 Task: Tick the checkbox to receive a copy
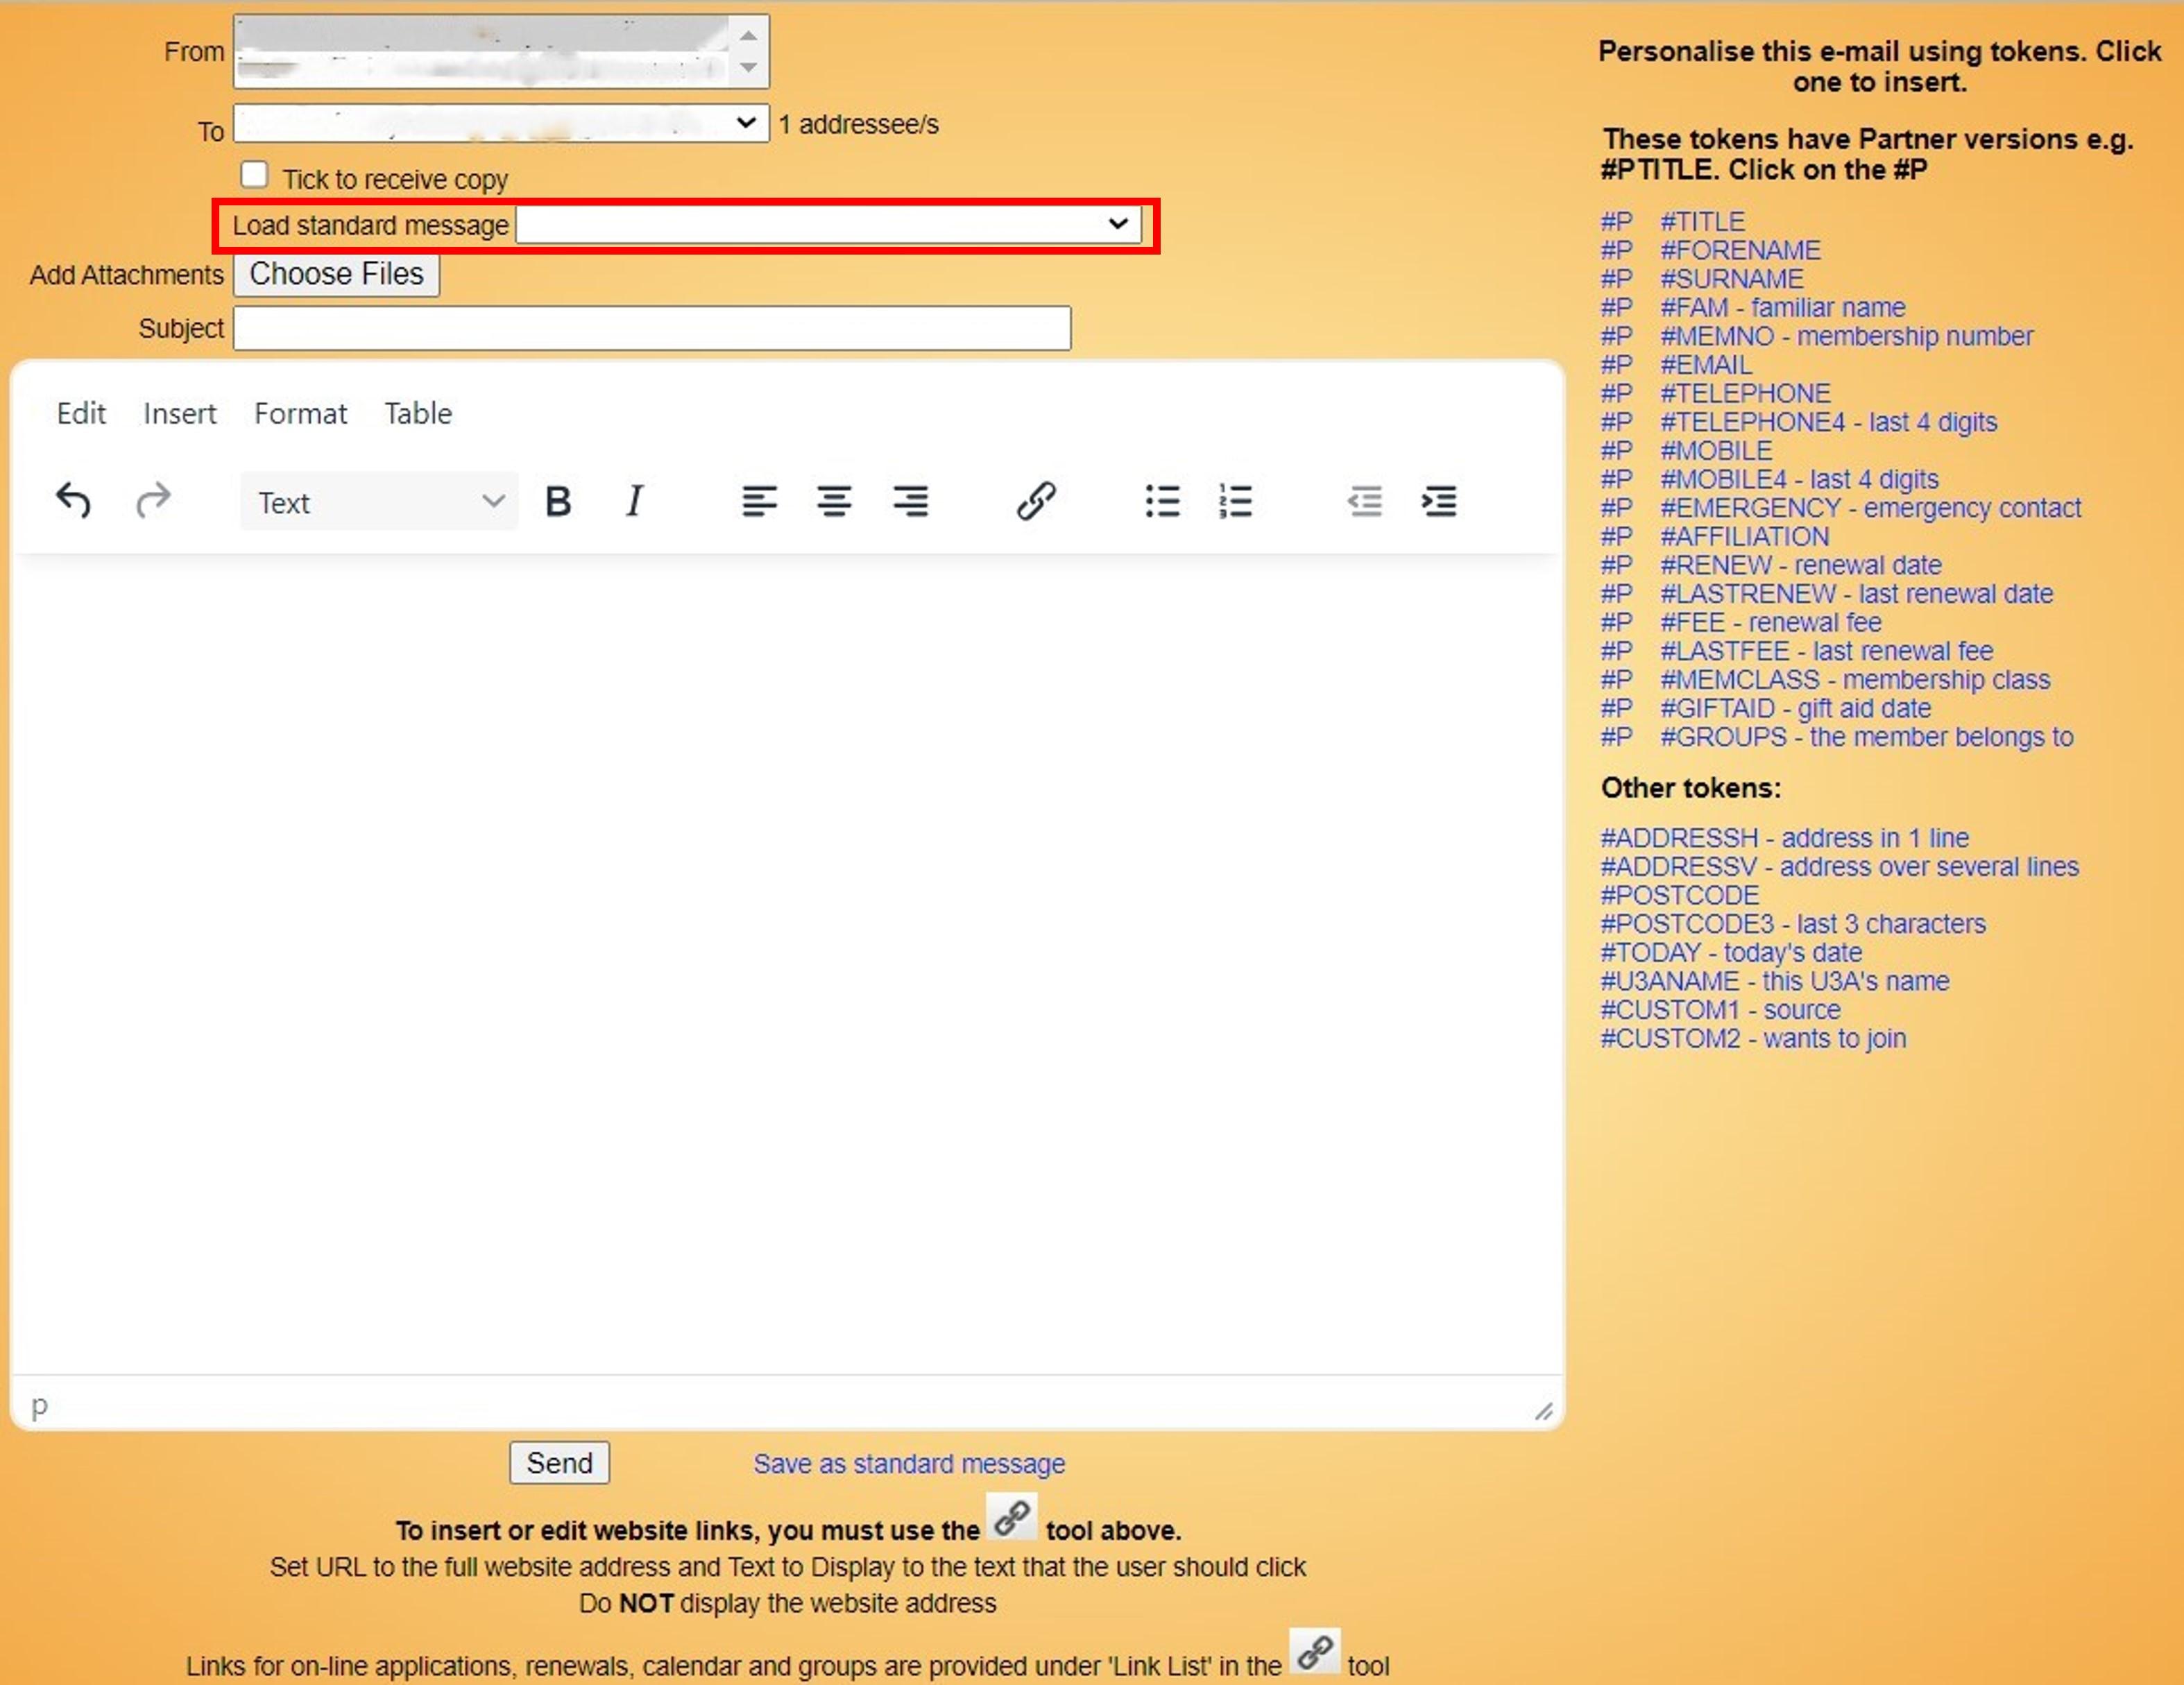point(254,174)
